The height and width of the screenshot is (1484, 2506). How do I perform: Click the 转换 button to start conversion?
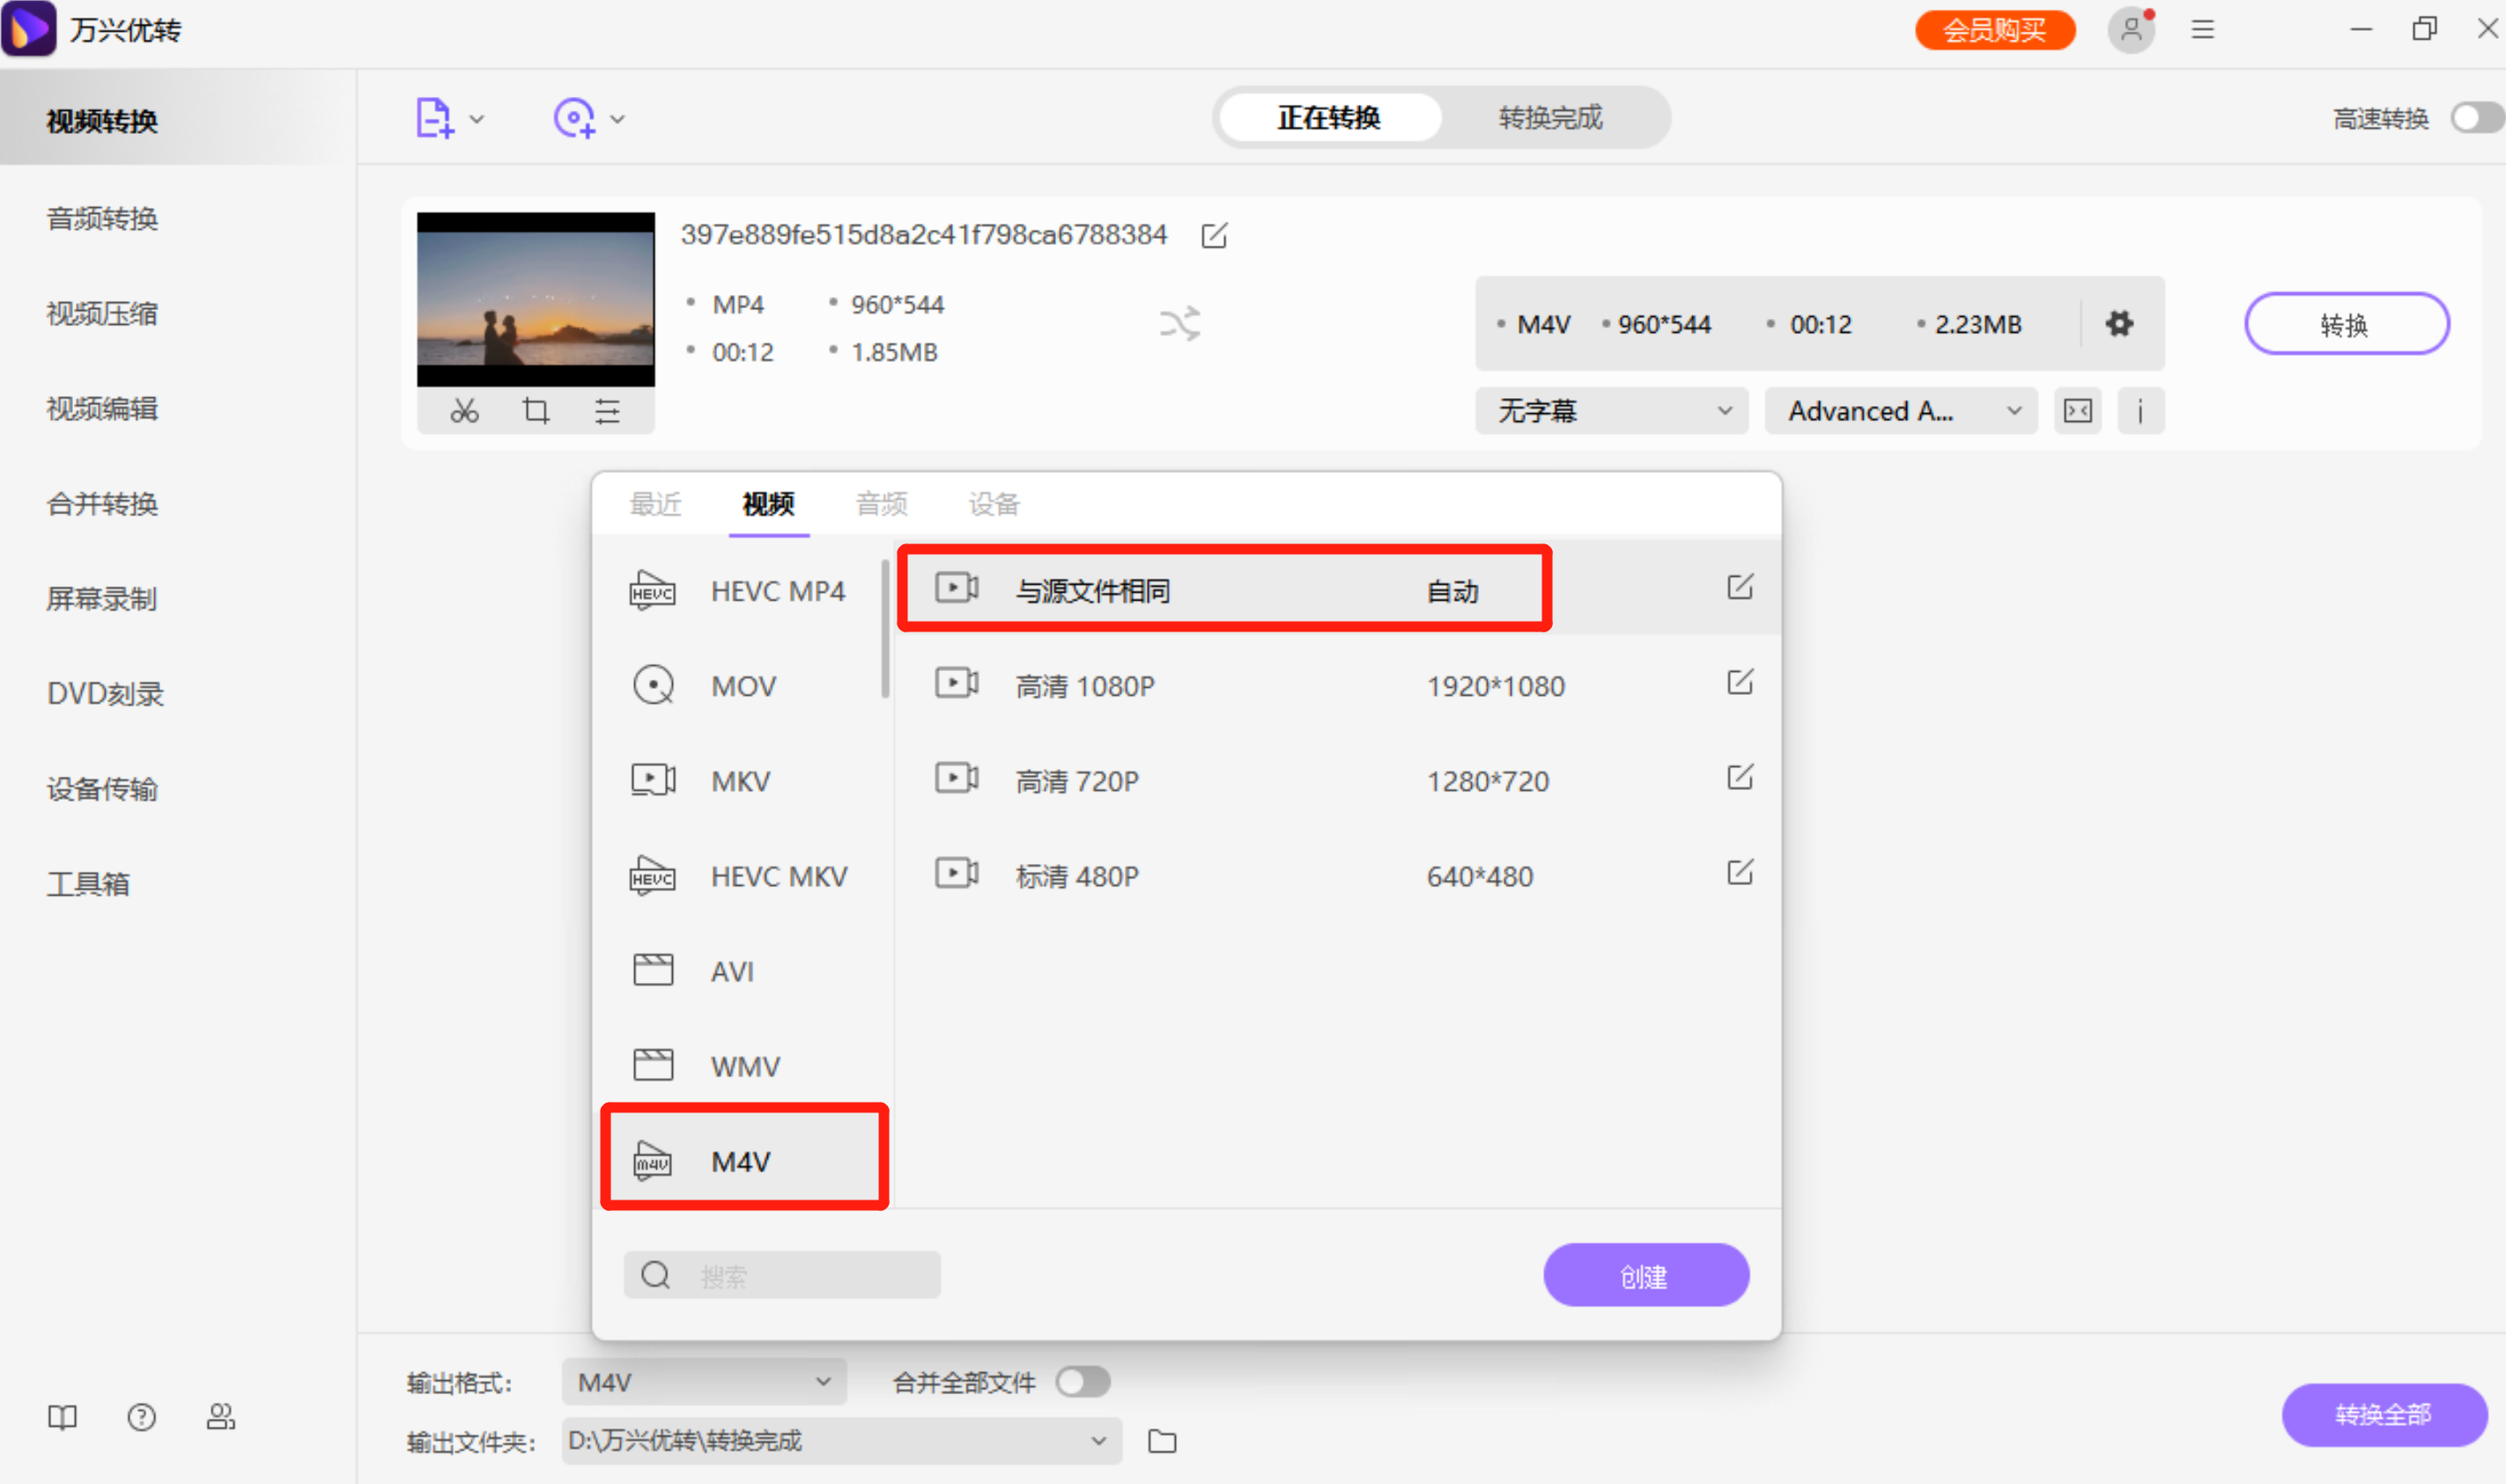click(2346, 323)
